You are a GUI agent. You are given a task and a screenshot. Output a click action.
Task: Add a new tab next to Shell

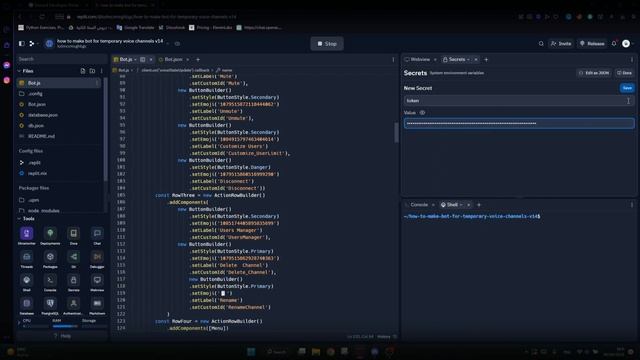(479, 205)
